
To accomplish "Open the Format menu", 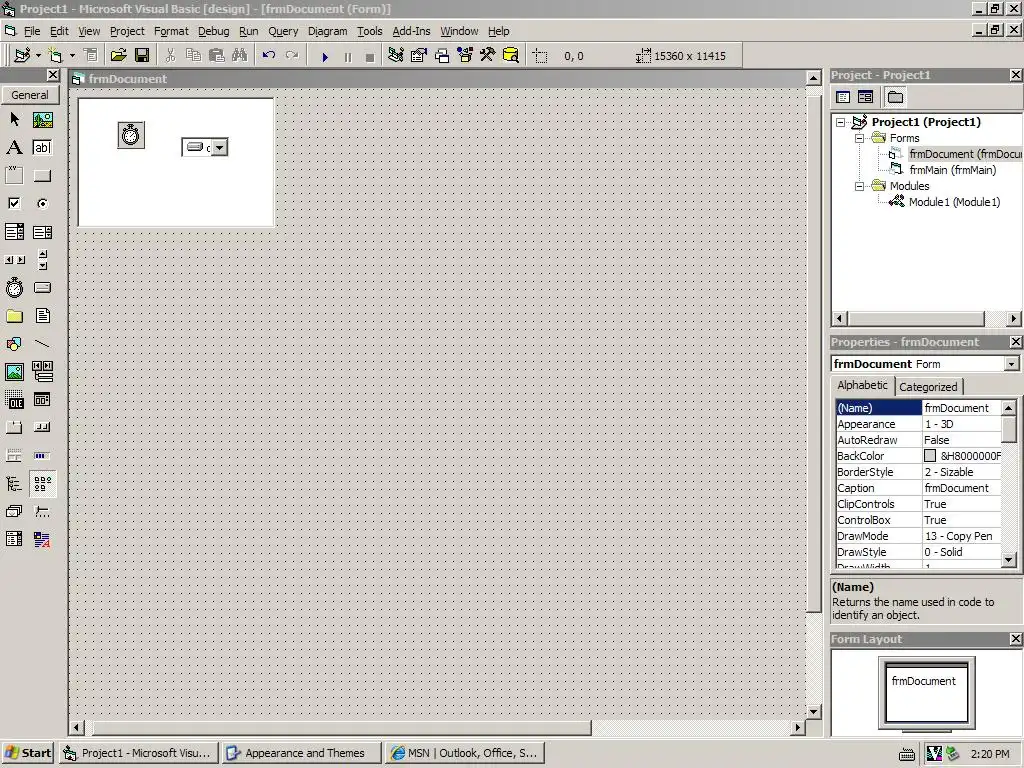I will pos(171,31).
